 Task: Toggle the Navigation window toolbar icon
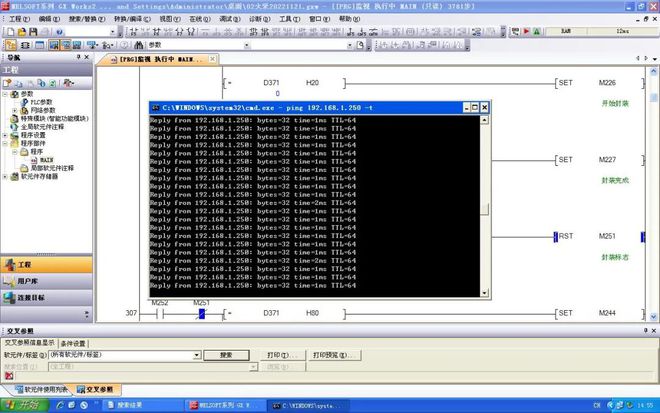[x=11, y=45]
